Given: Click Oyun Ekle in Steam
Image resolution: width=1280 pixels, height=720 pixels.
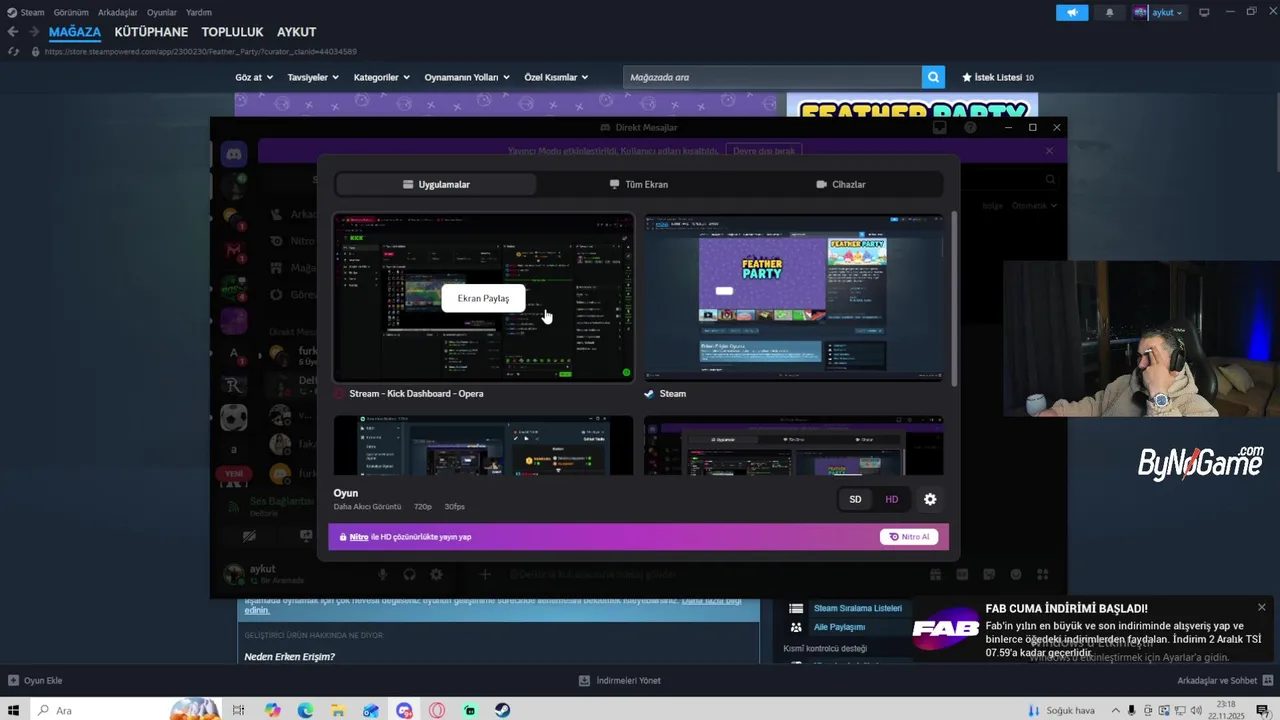Looking at the screenshot, I should (x=35, y=681).
